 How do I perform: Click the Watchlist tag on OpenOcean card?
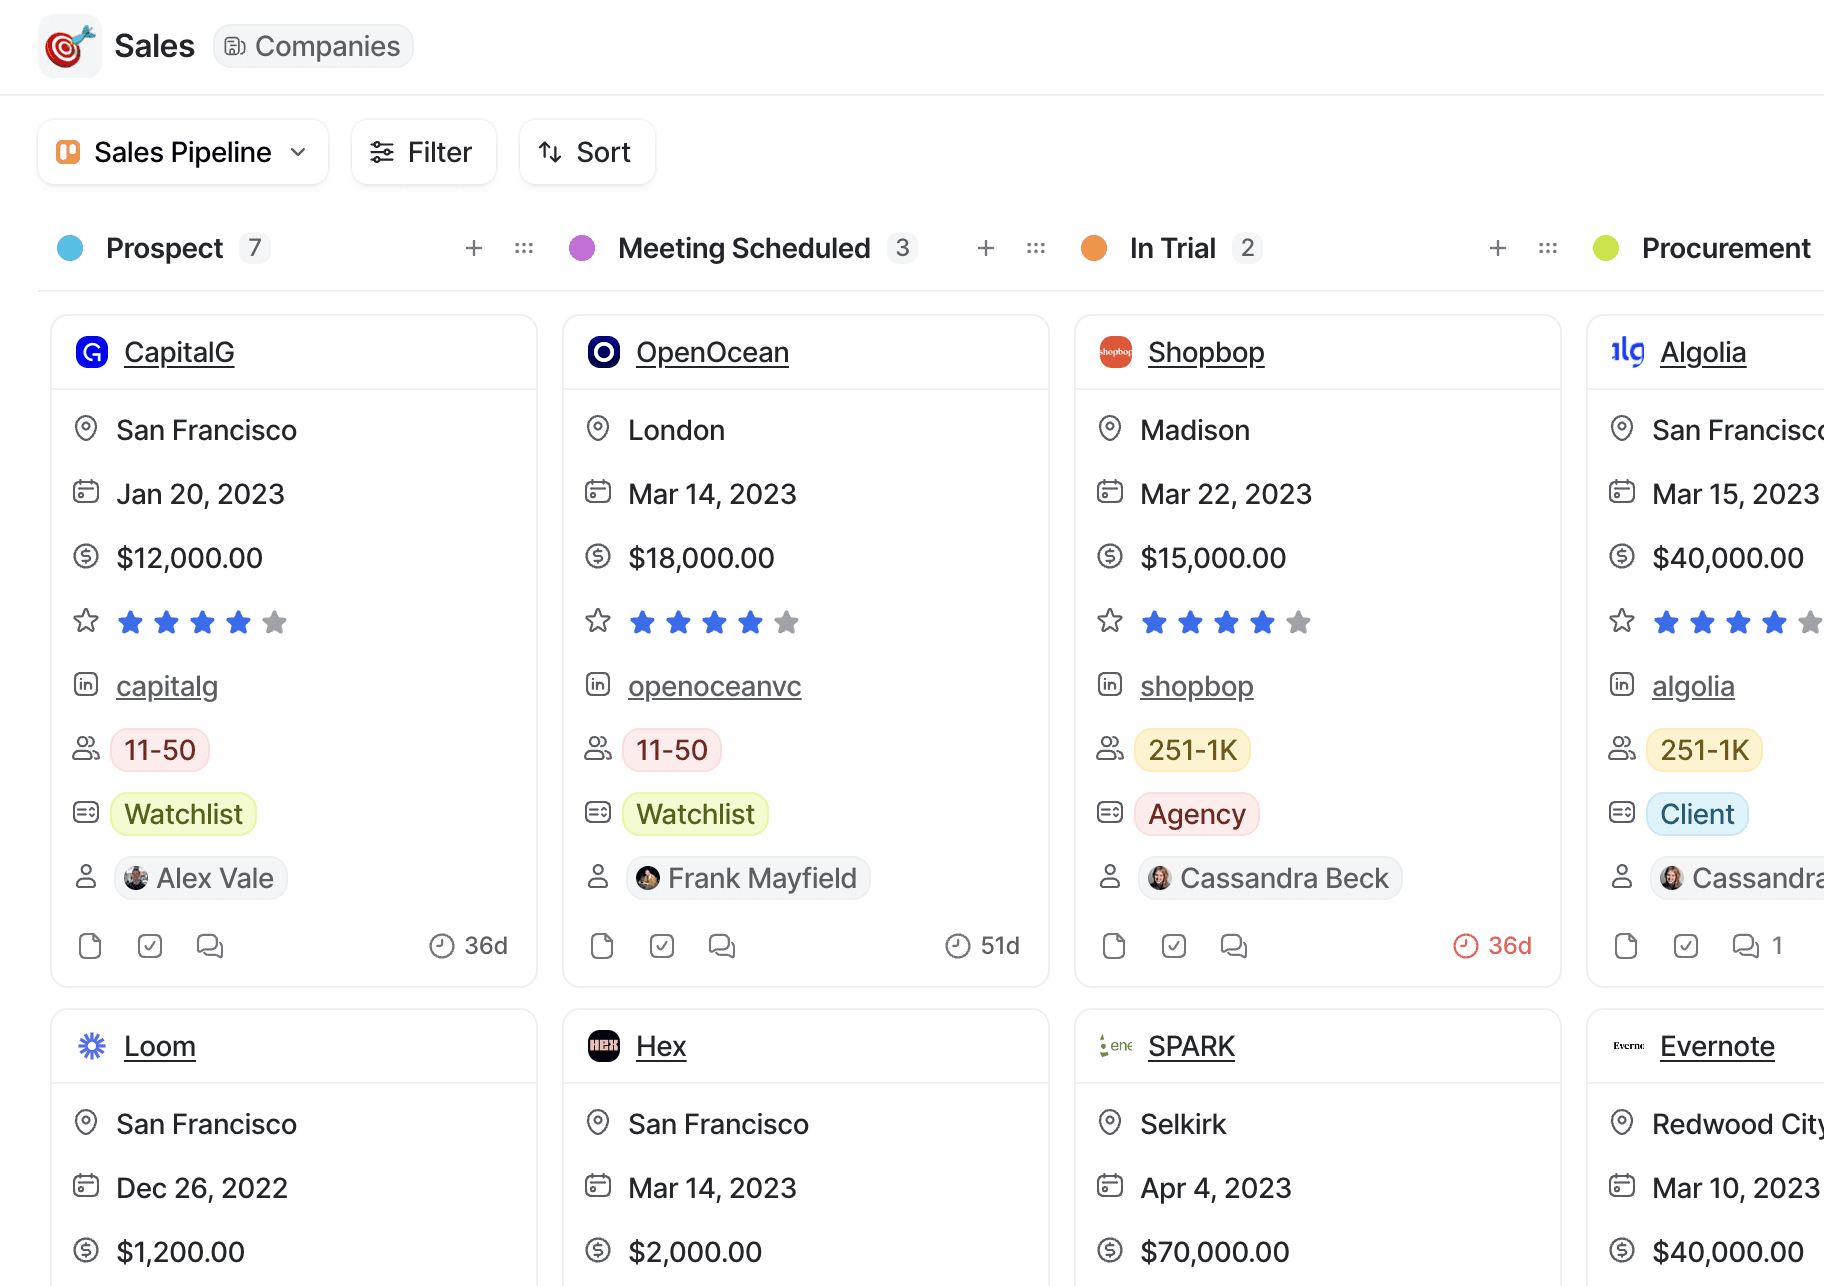(696, 814)
